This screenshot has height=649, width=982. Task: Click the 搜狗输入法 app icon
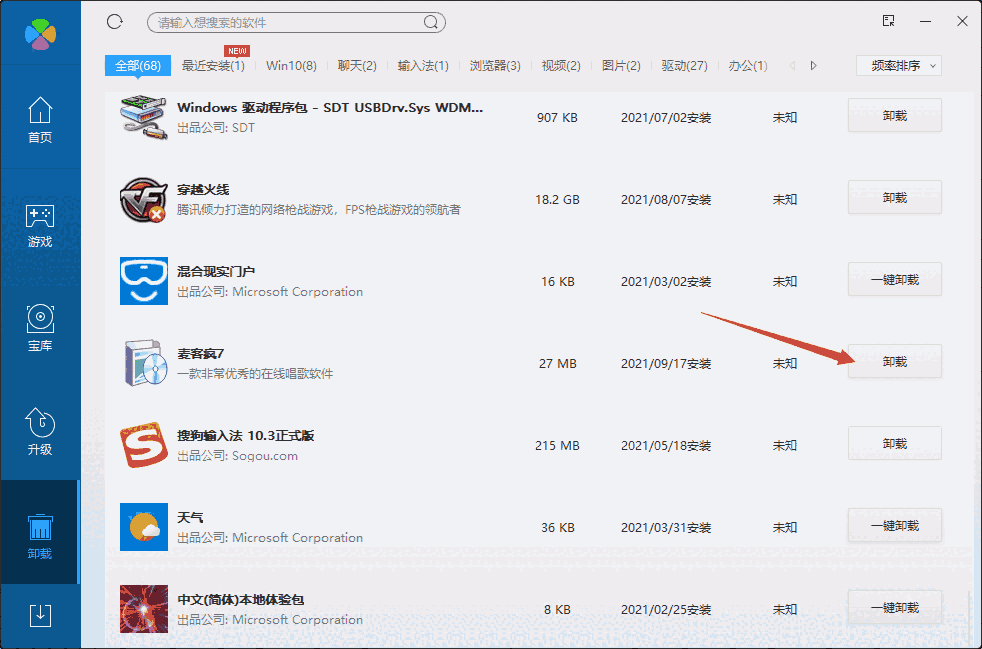143,444
